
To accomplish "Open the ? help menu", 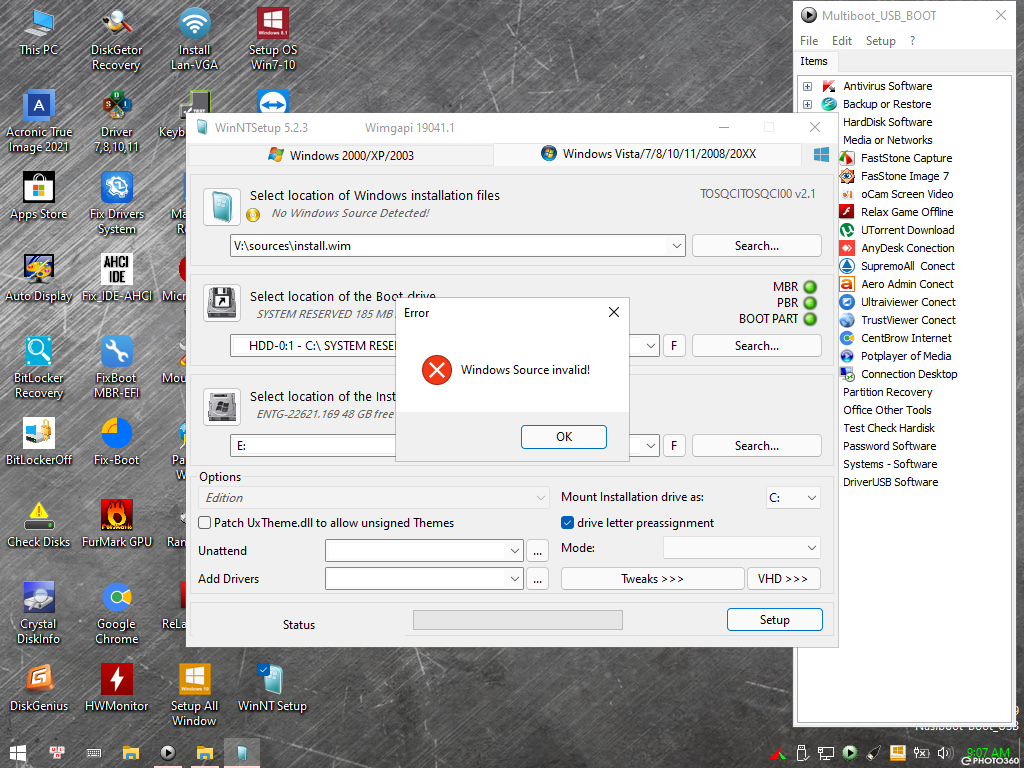I will pos(912,40).
